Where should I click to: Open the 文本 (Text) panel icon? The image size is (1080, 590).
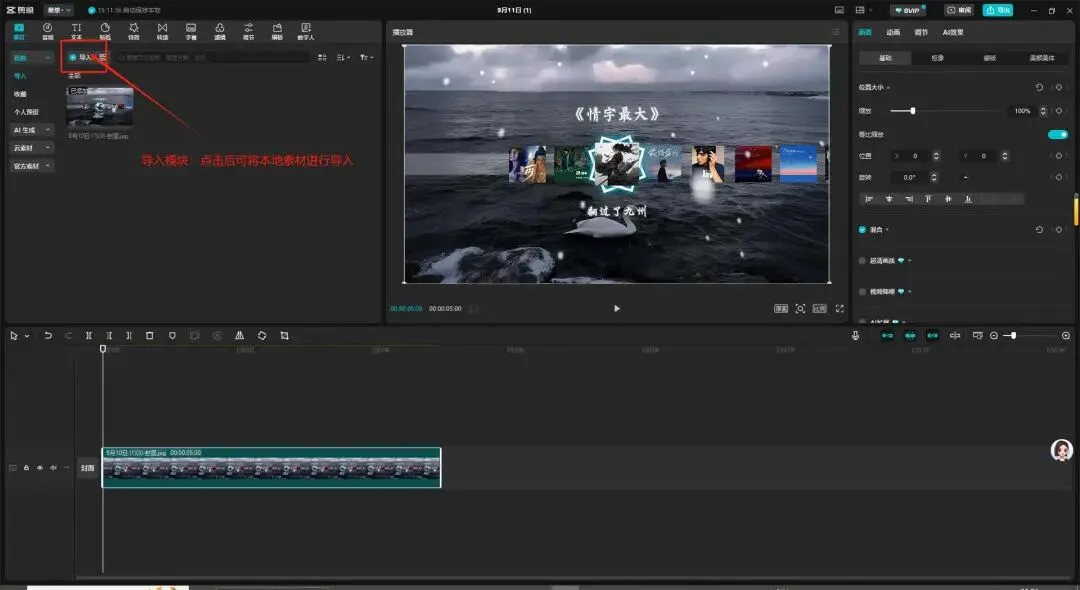76,30
